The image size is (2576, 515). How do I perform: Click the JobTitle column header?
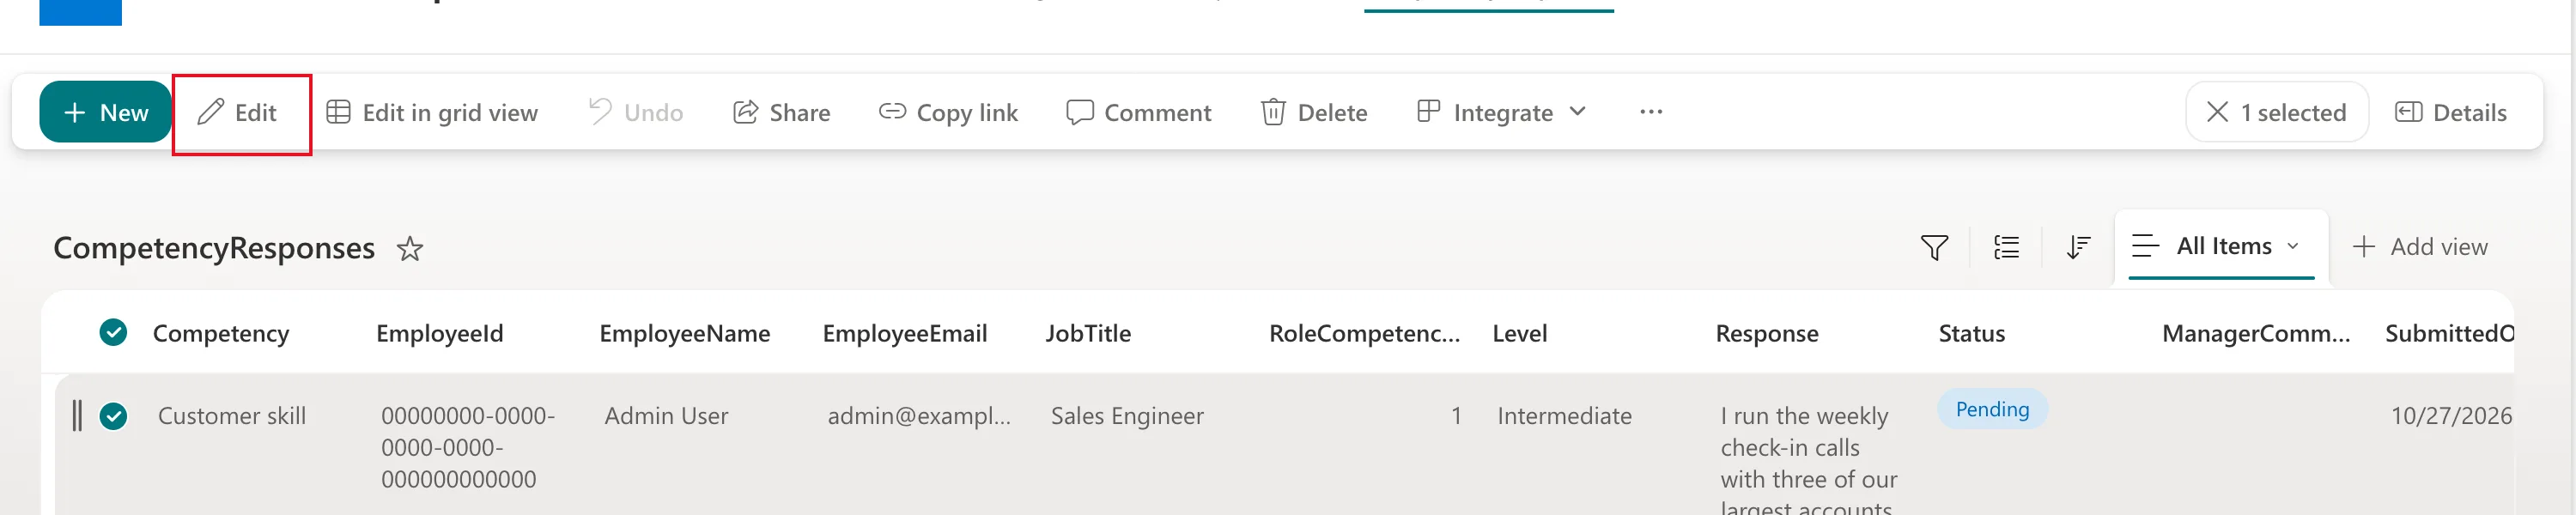click(1088, 333)
